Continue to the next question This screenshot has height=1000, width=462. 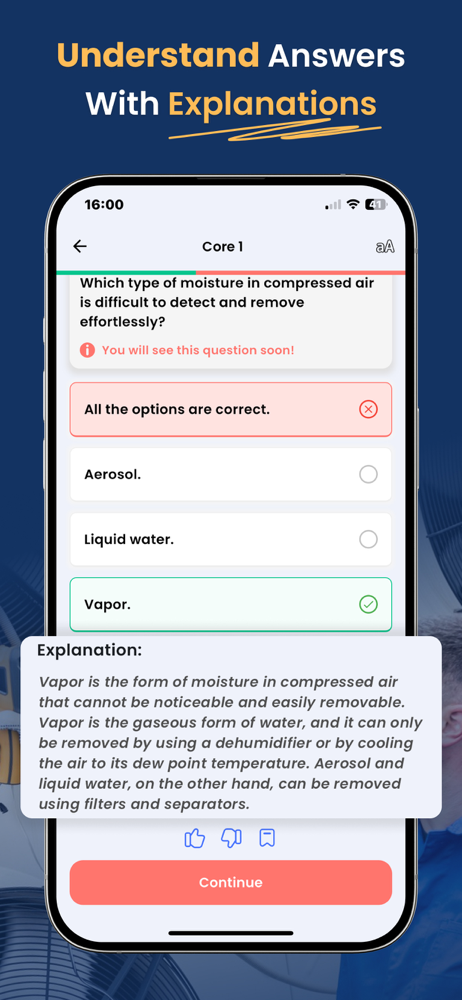230,883
